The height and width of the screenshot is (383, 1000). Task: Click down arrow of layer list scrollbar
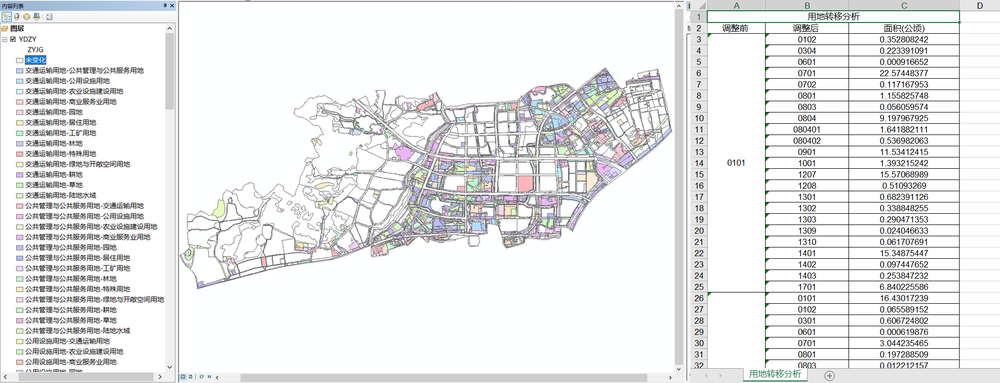[x=169, y=367]
